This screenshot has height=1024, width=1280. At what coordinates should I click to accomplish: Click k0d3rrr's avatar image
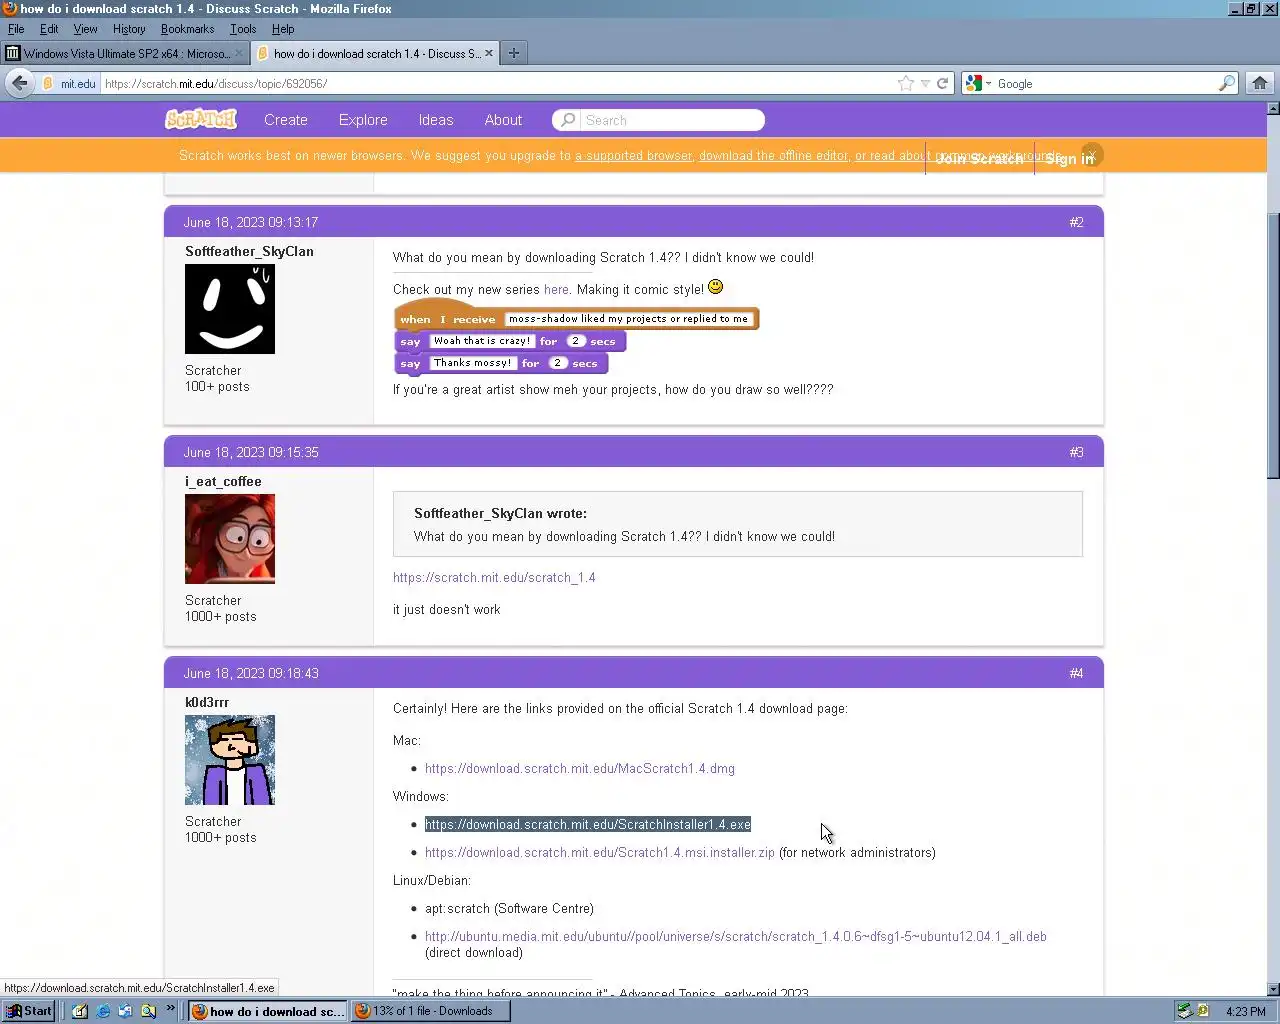(x=230, y=760)
